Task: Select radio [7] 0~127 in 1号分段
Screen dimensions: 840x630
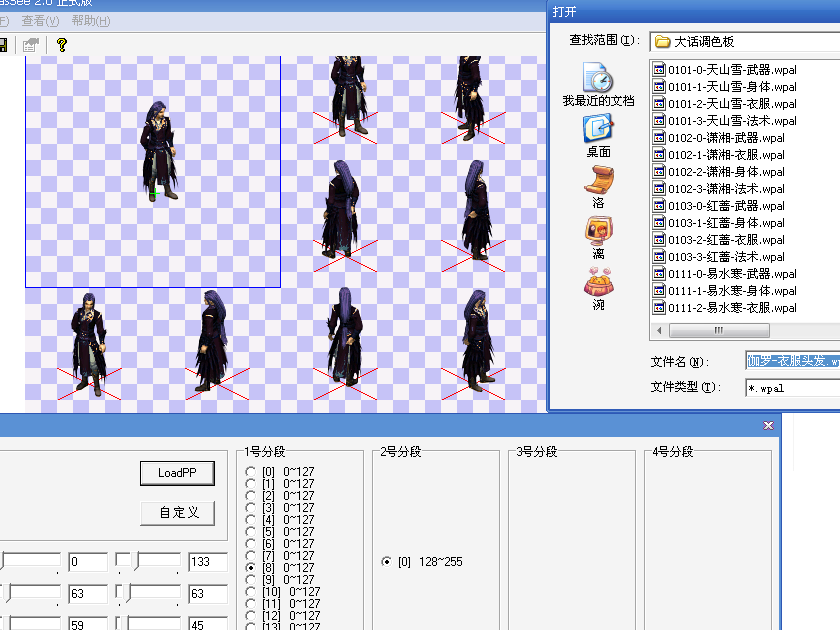Action: point(250,556)
